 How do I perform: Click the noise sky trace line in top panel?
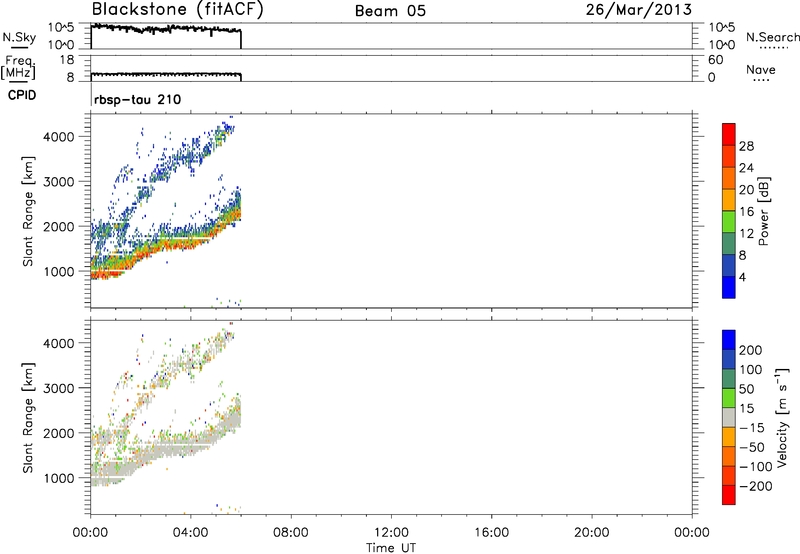pos(166,29)
